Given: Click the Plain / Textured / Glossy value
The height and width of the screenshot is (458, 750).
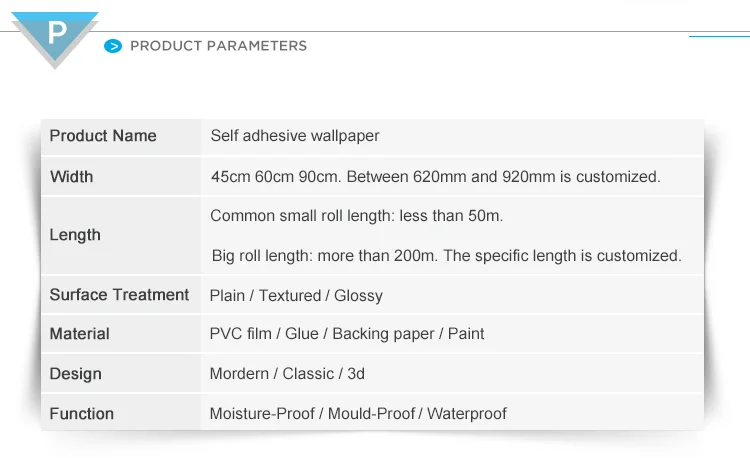Looking at the screenshot, I should 296,295.
